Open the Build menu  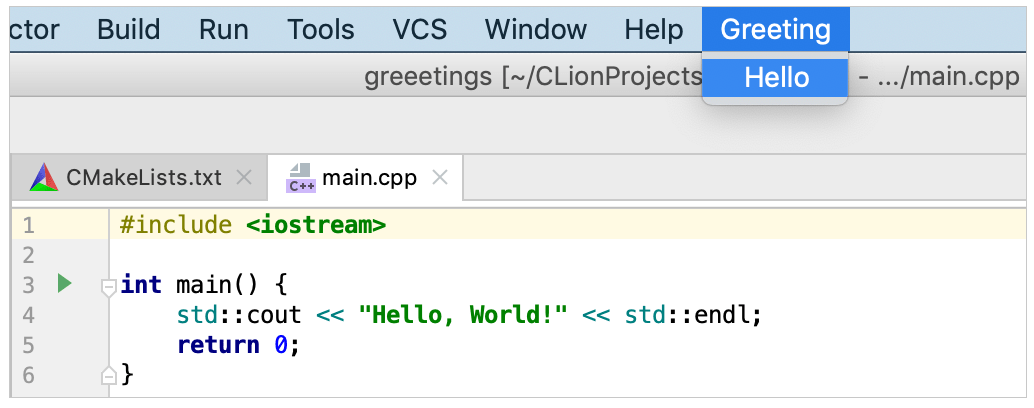(129, 29)
